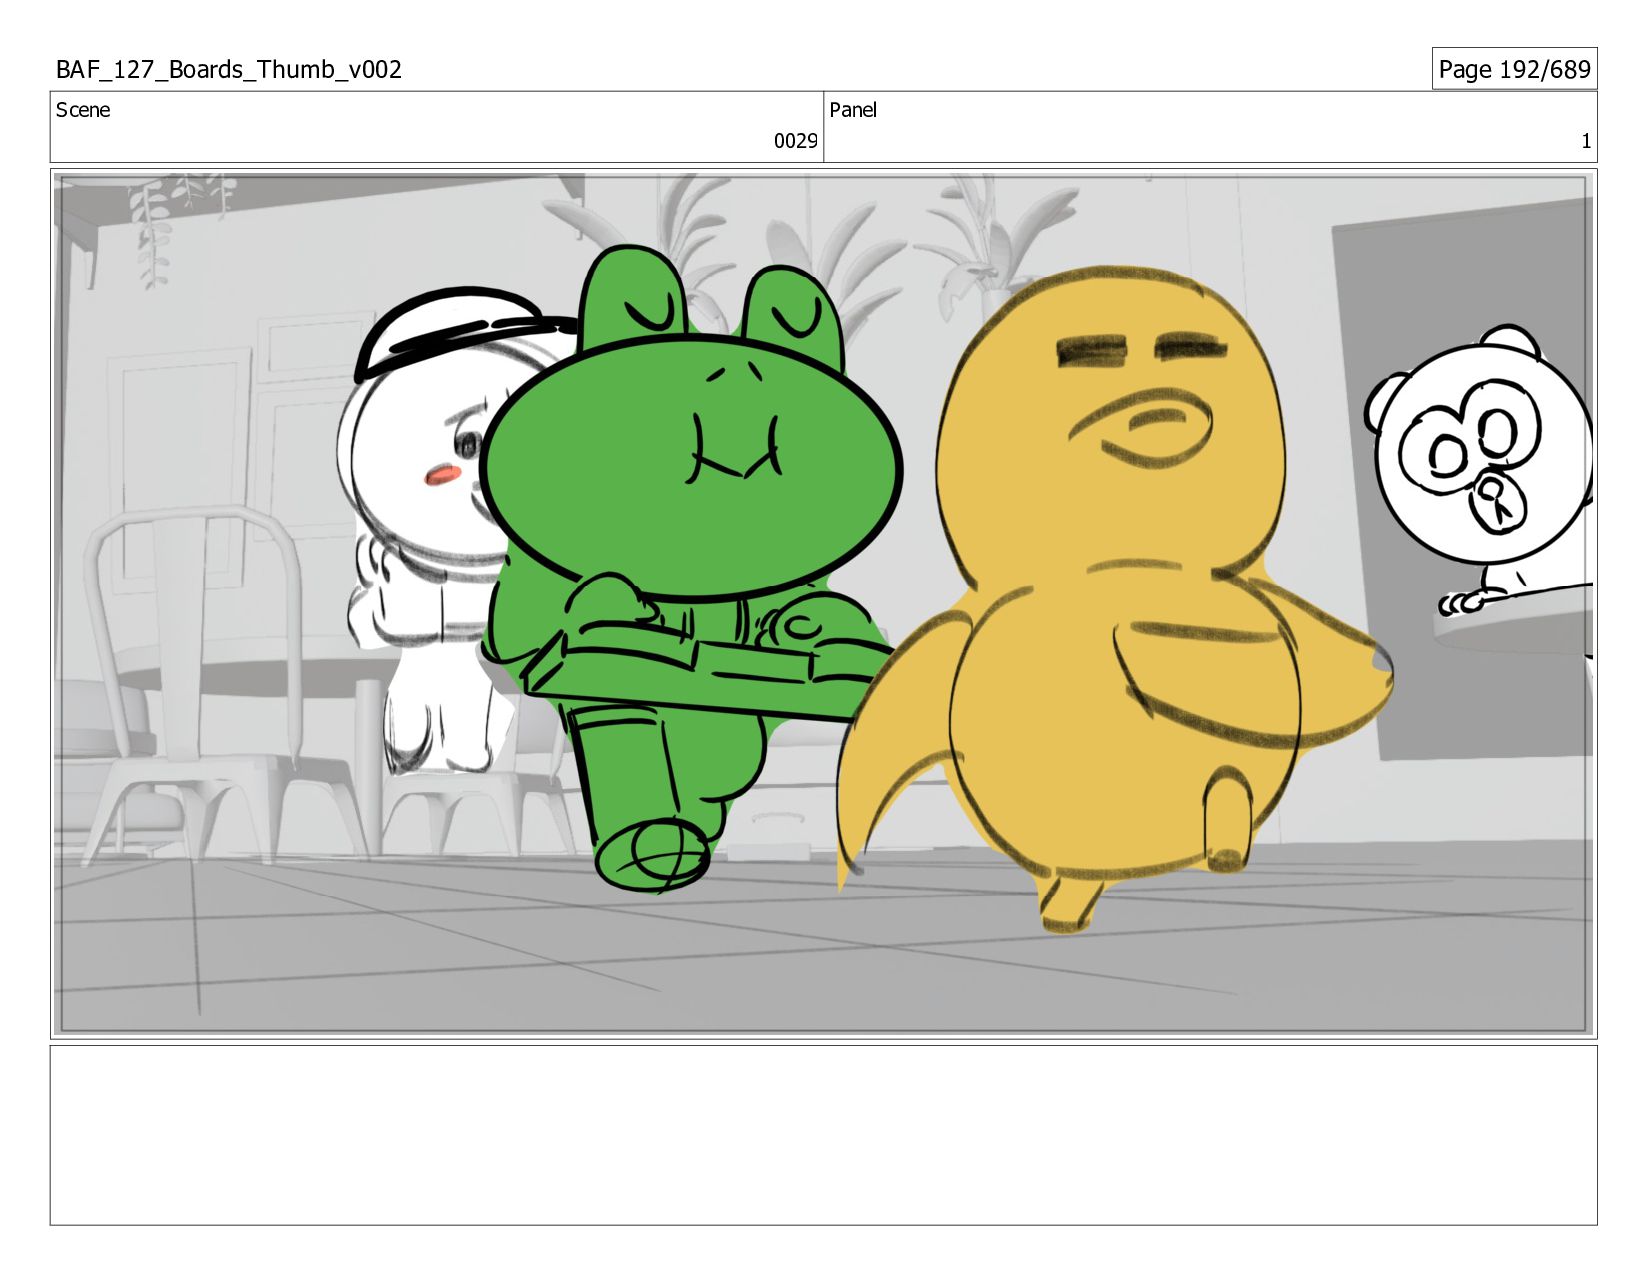The height and width of the screenshot is (1275, 1650).
Task: Click panel number 1
Action: 1586,141
